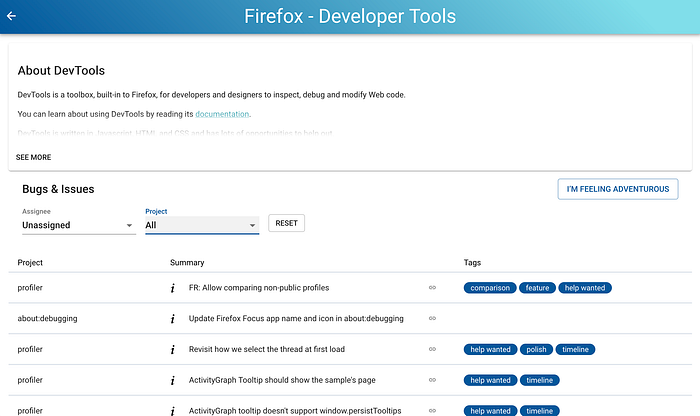Click the Project column header
This screenshot has height=416, width=700.
(x=30, y=262)
